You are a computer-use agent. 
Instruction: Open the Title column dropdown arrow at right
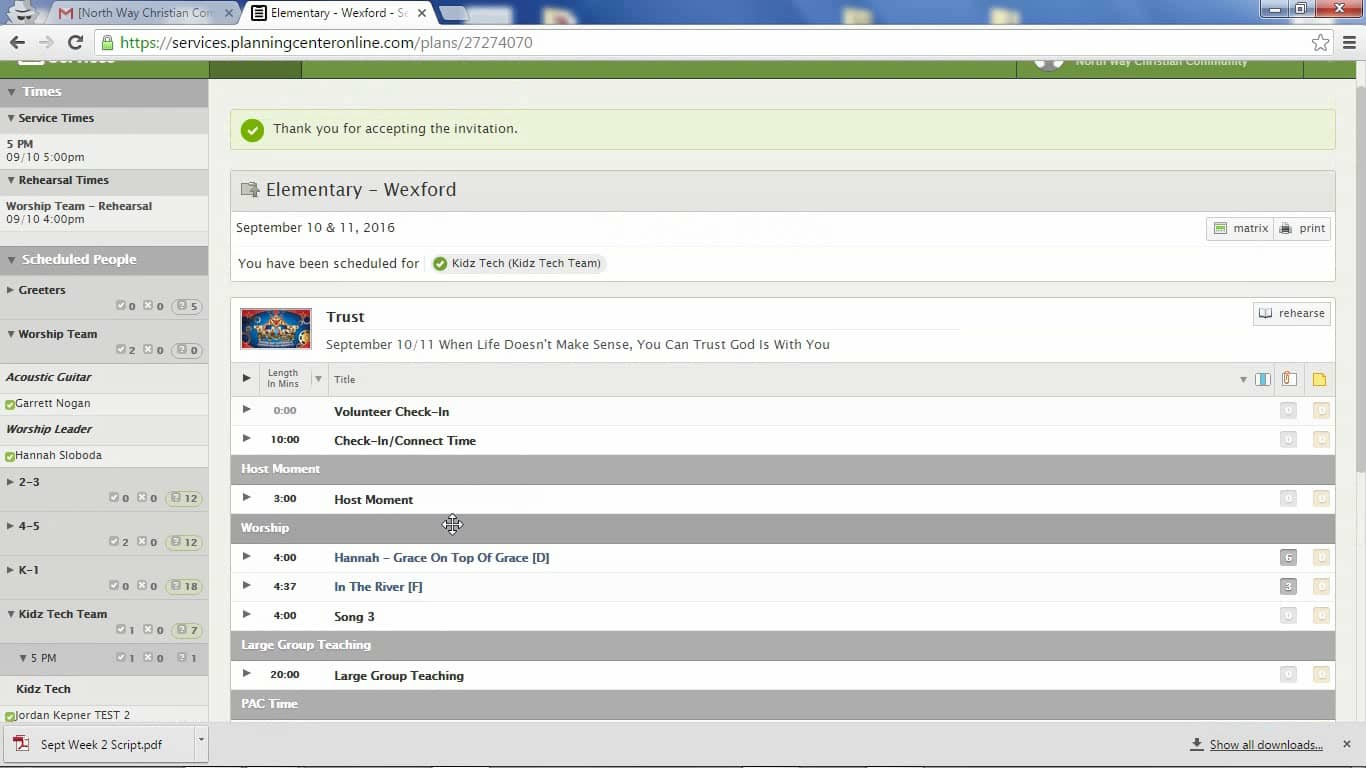[1243, 380]
